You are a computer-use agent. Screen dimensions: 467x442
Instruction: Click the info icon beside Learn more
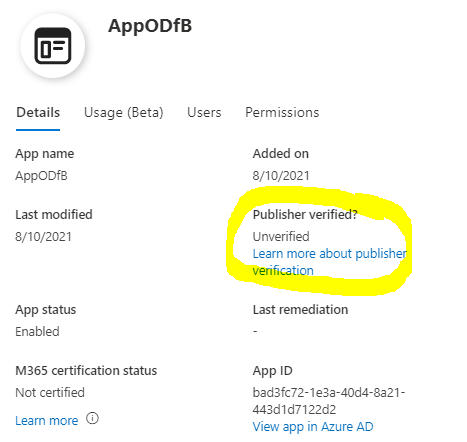pyautogui.click(x=92, y=418)
